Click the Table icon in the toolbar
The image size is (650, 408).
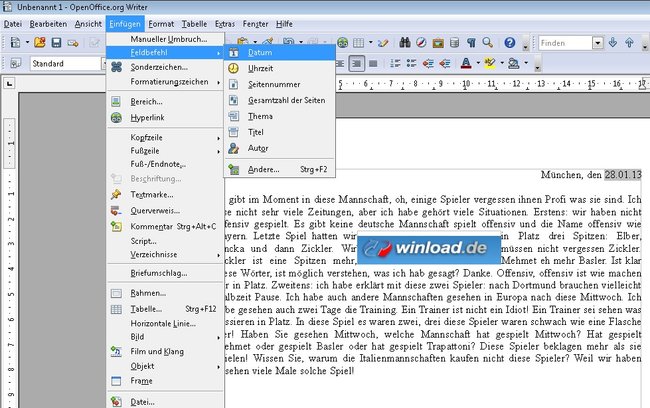(359, 42)
